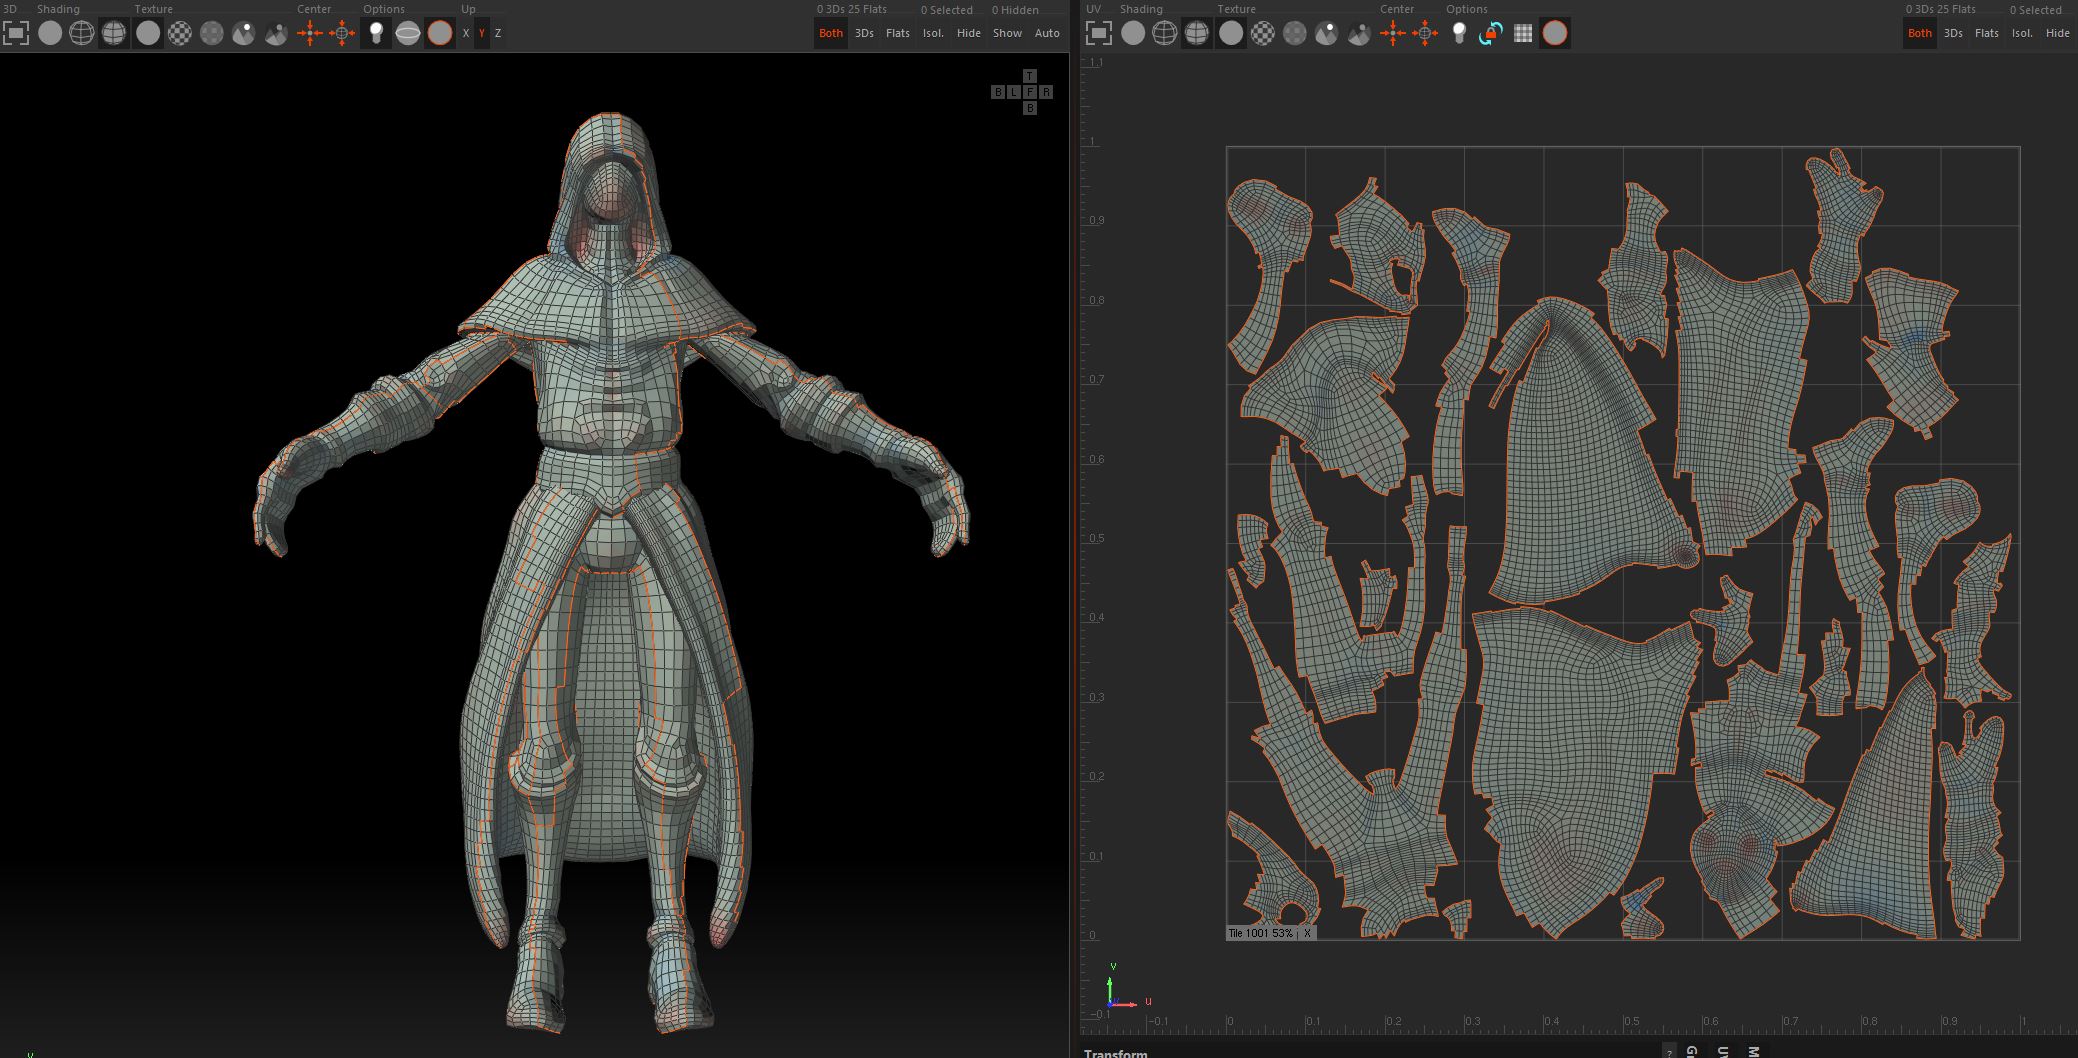Select shaded-wireframe sphere in the 3D viewport
Viewport: 2078px width, 1058px height.
[x=114, y=33]
